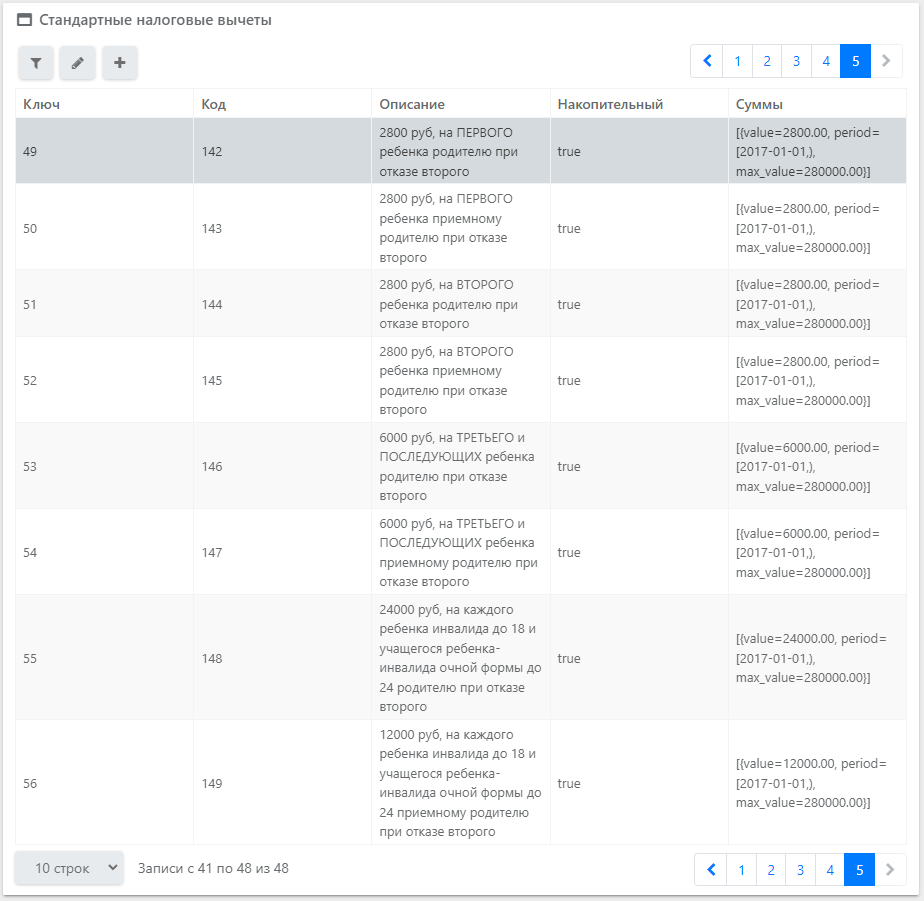Click the 'Описание' column header
Image resolution: width=924 pixels, height=901 pixels.
coord(412,104)
